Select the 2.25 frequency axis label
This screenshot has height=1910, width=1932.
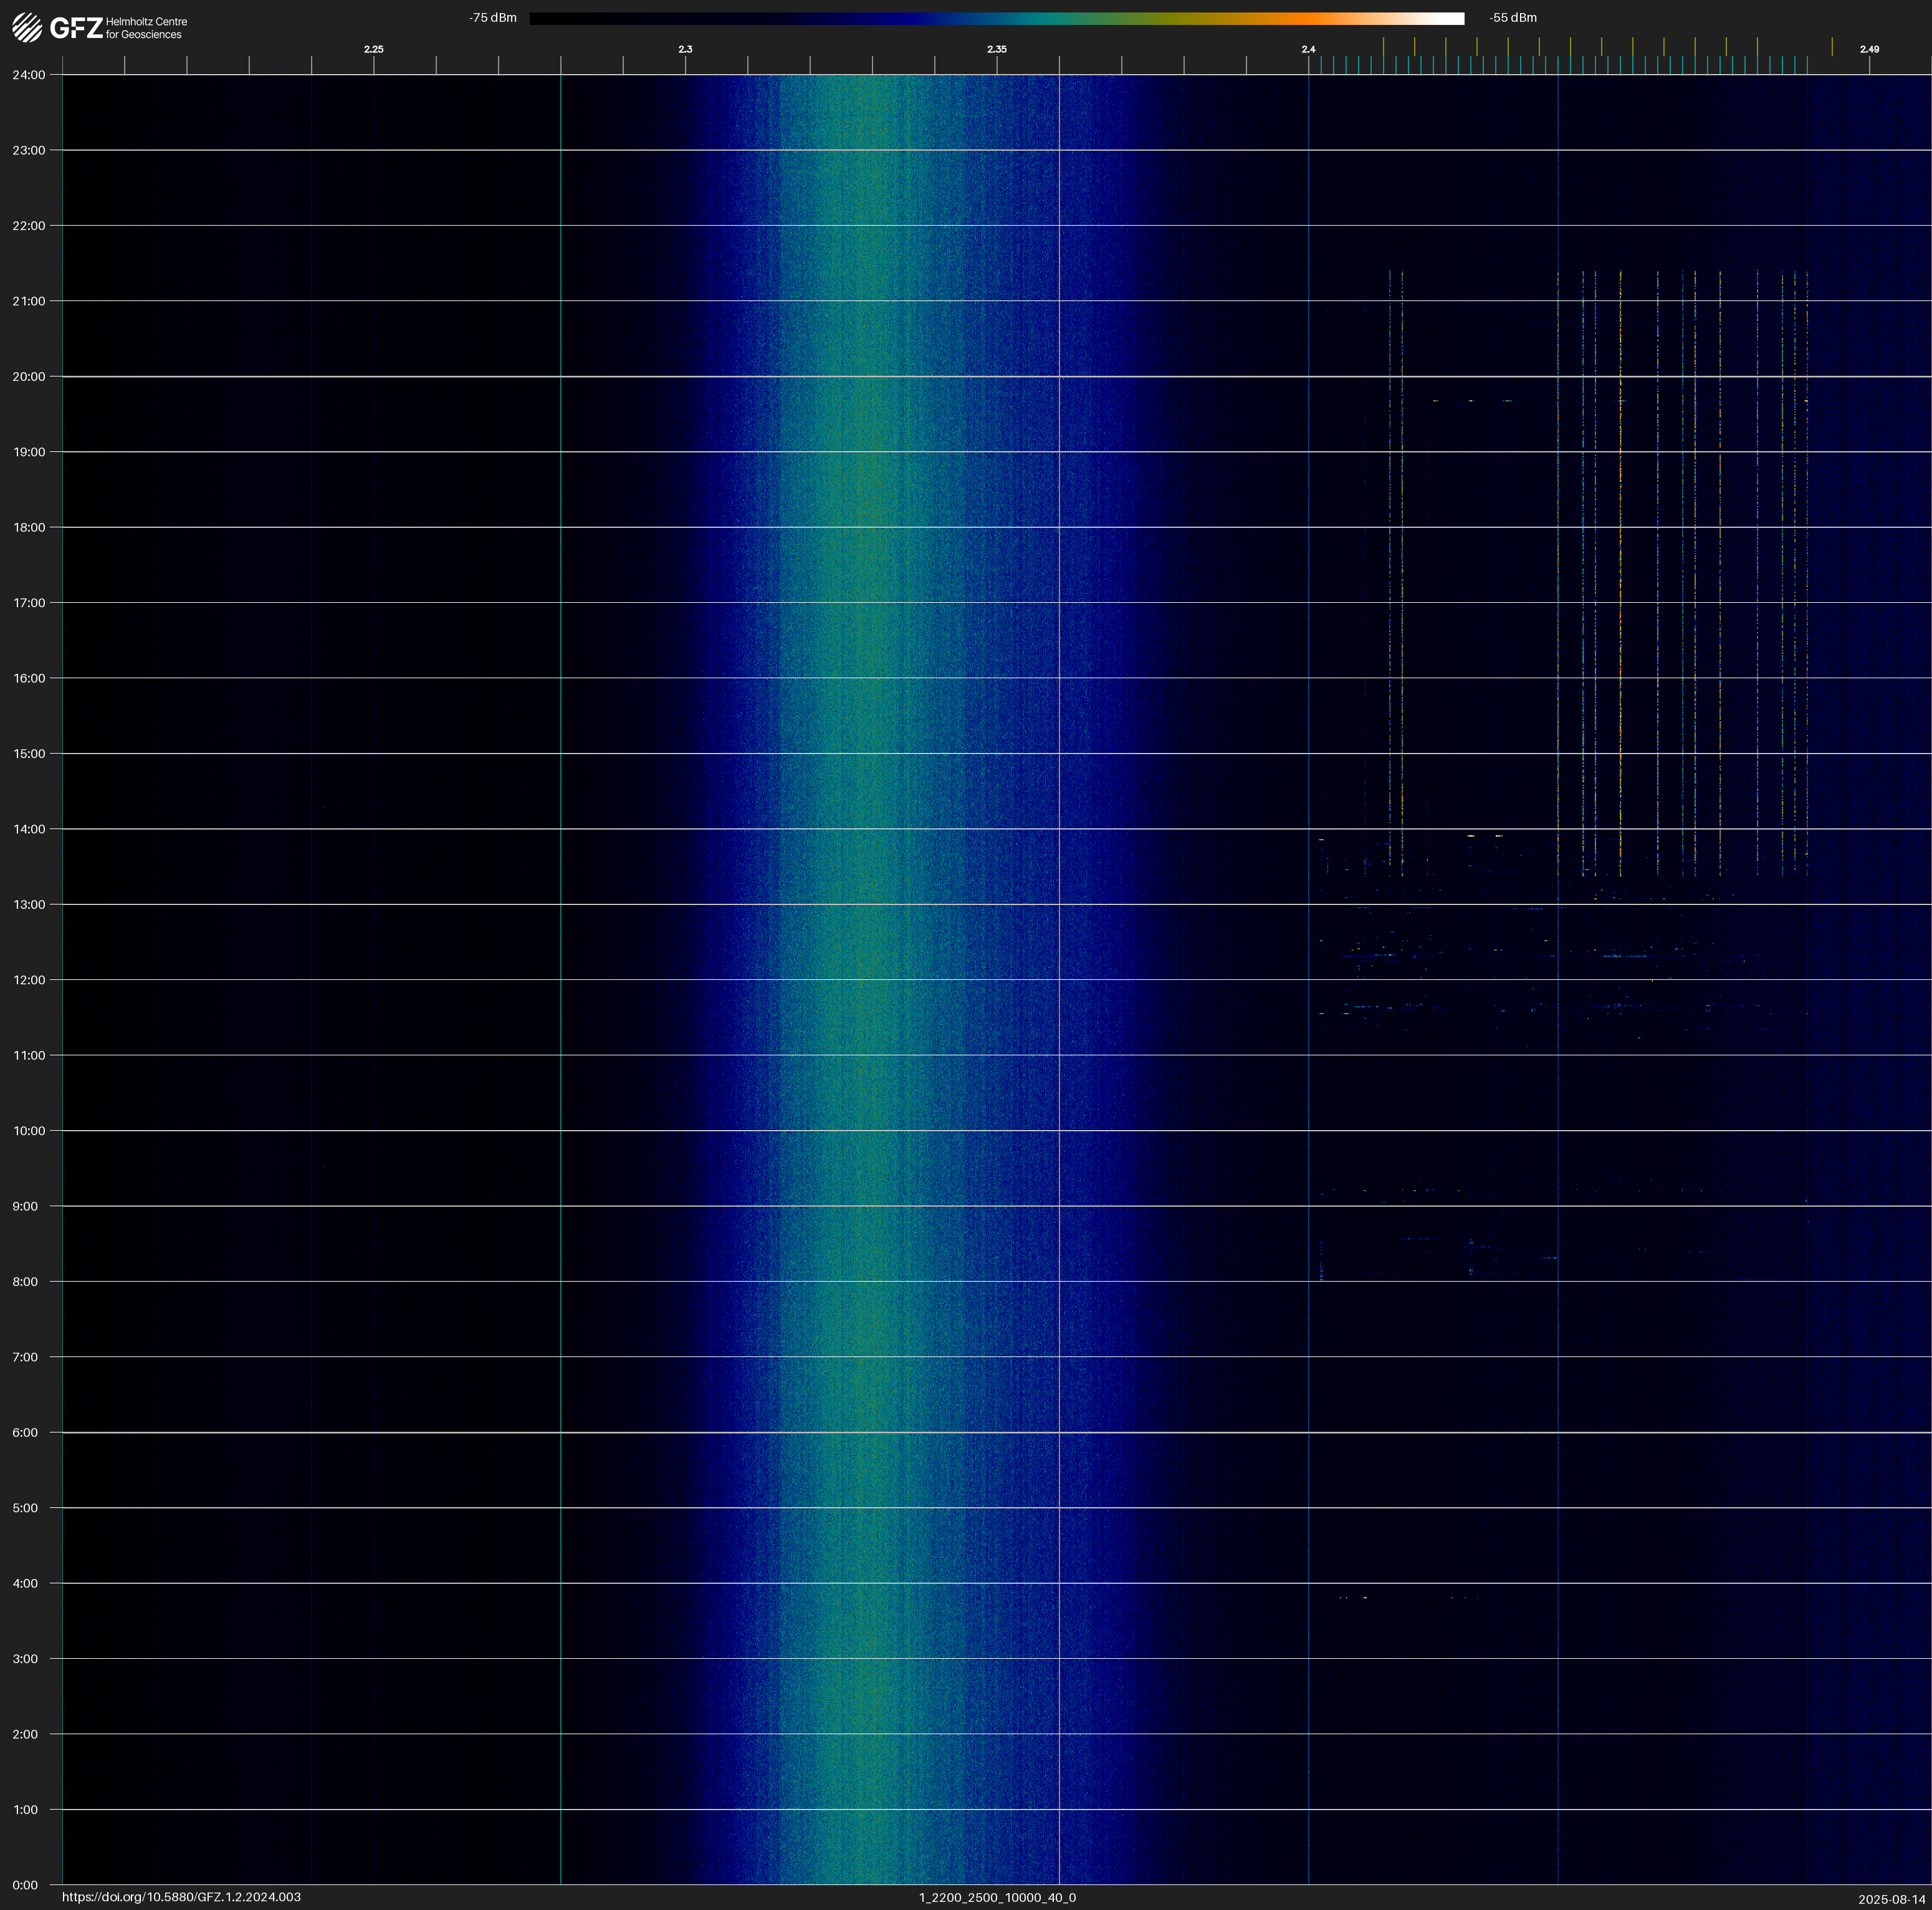pyautogui.click(x=373, y=49)
